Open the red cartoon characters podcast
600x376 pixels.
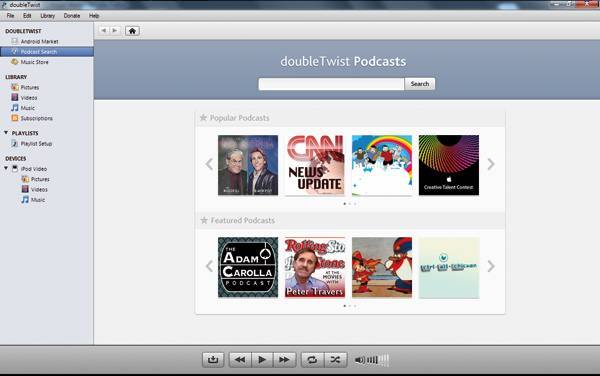(382, 267)
